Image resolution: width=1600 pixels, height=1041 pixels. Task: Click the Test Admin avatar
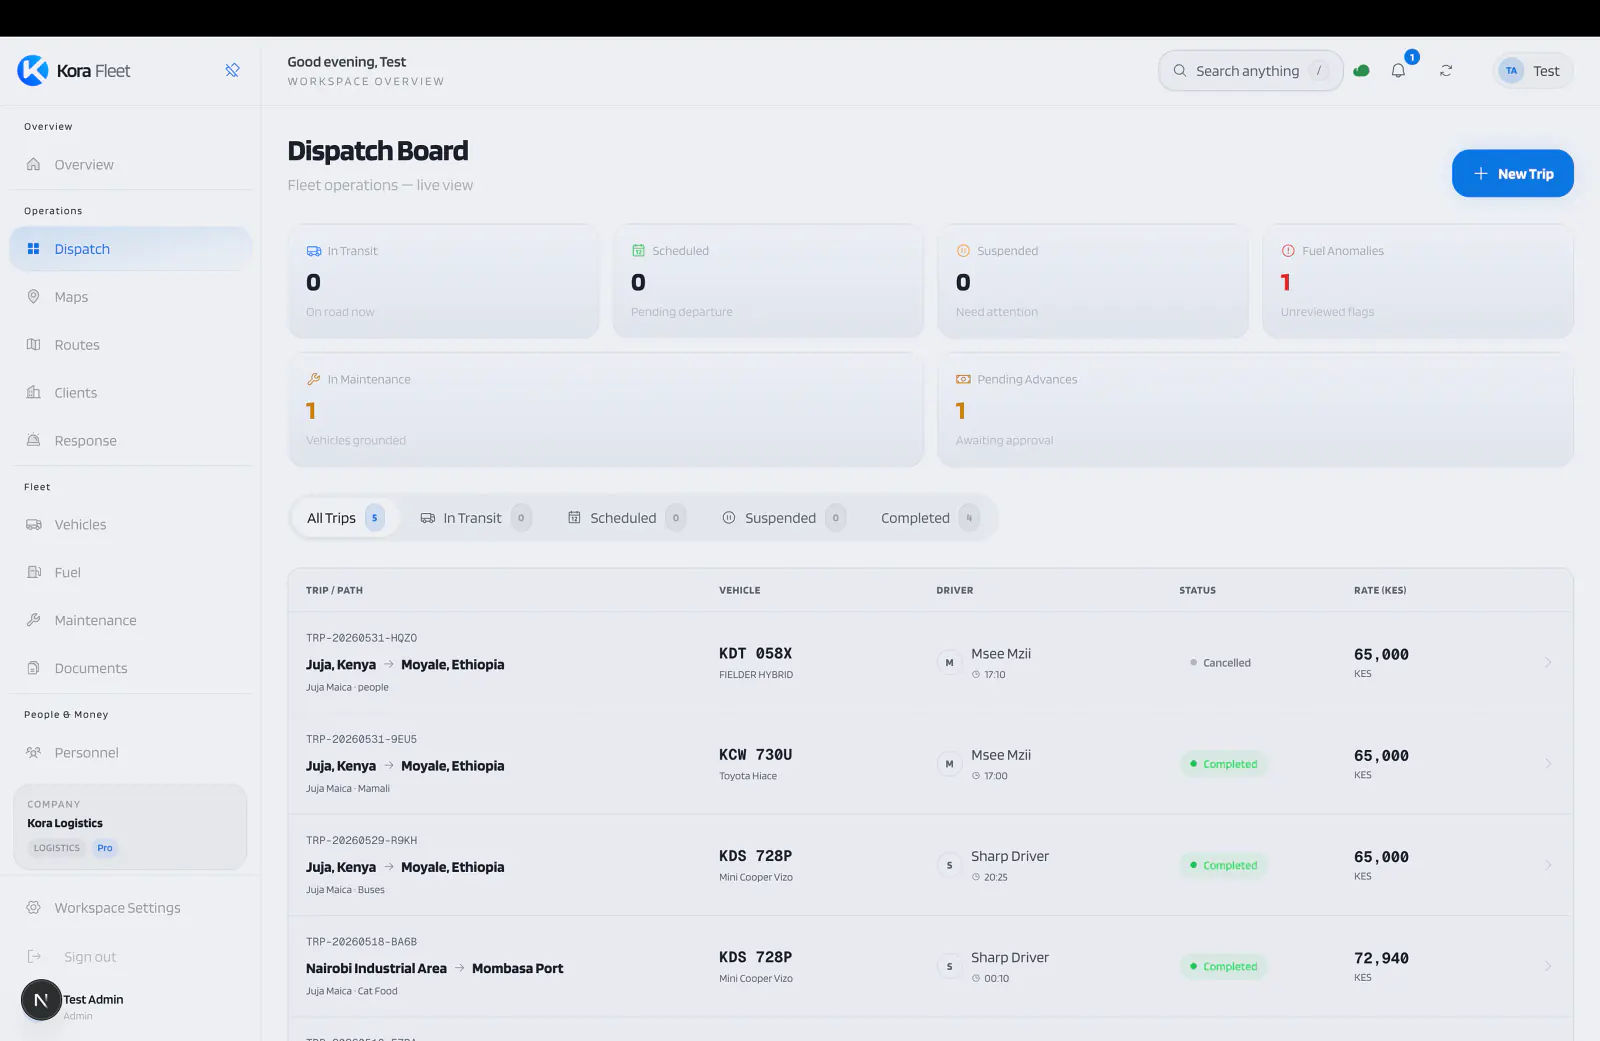click(x=41, y=1000)
